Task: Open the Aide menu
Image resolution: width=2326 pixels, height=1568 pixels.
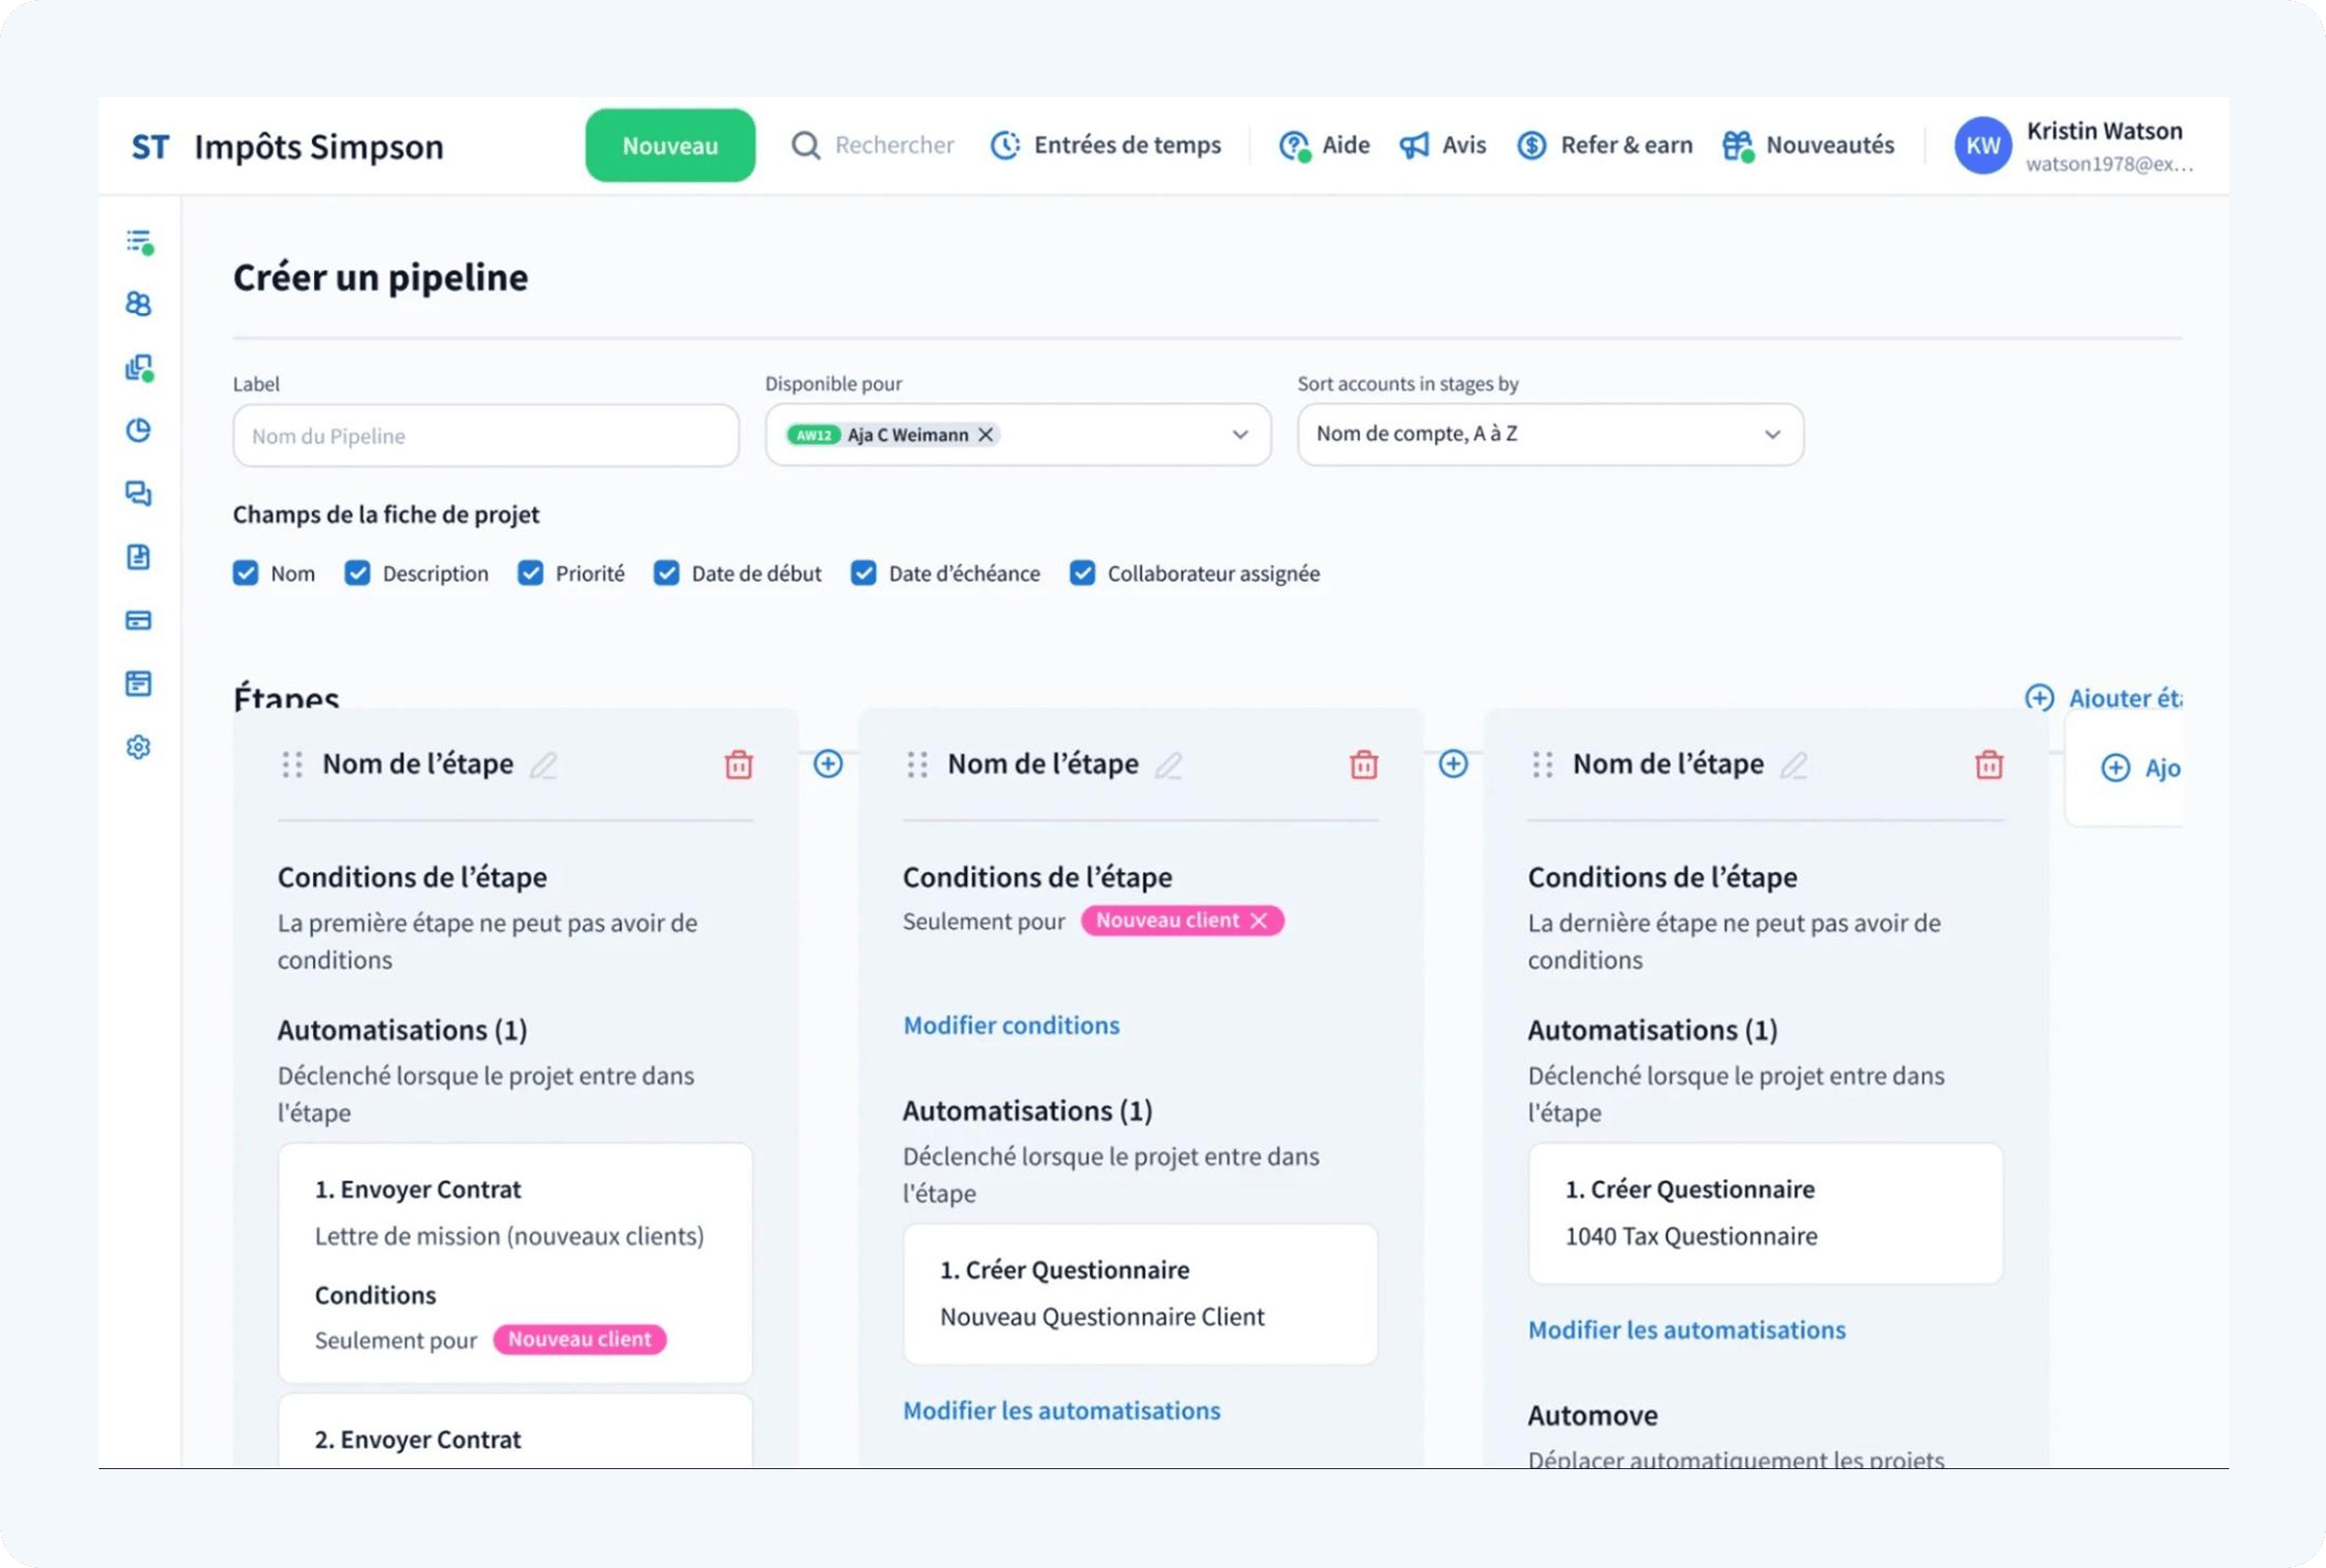Action: click(x=1324, y=146)
